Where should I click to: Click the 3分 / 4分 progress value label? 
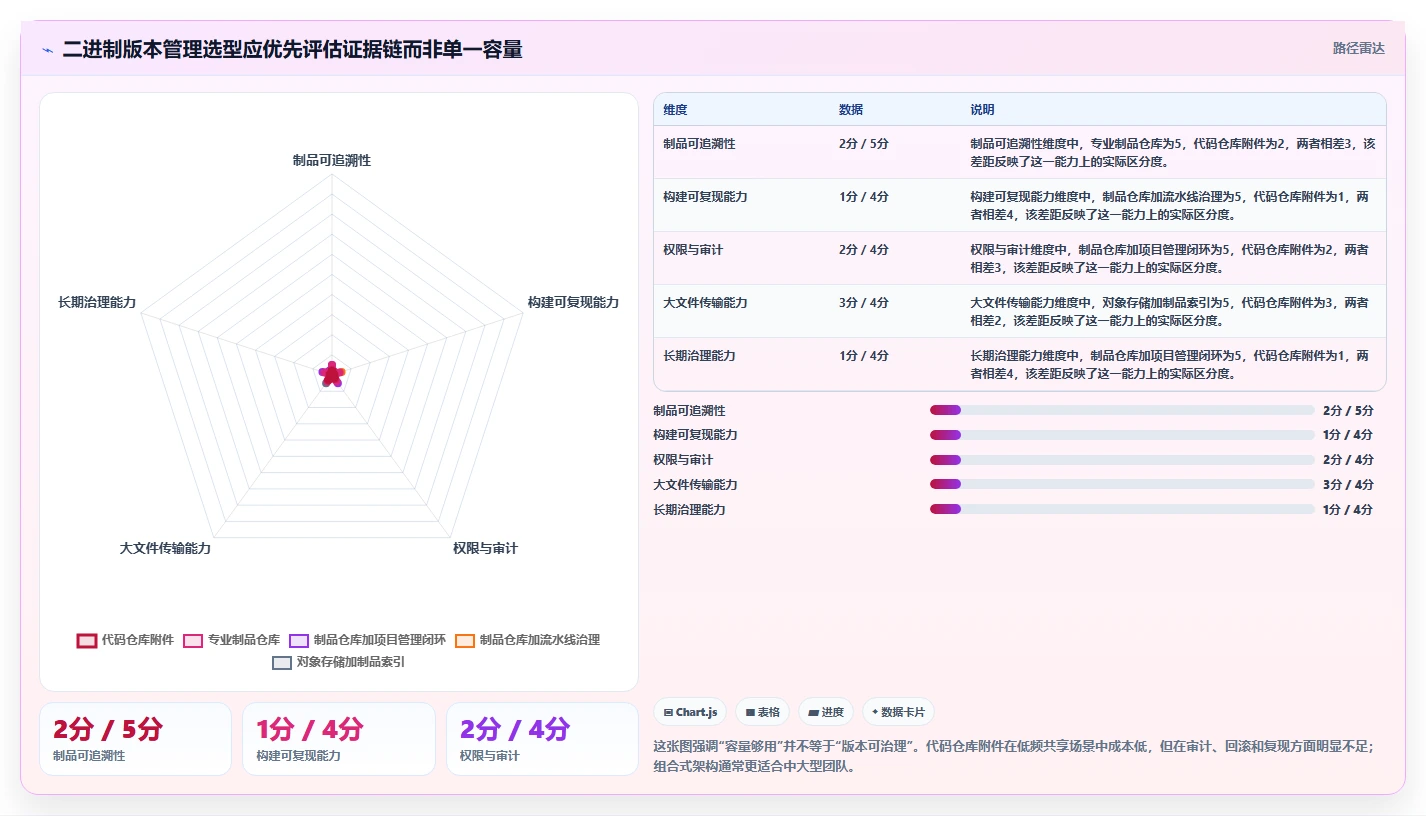click(1348, 485)
